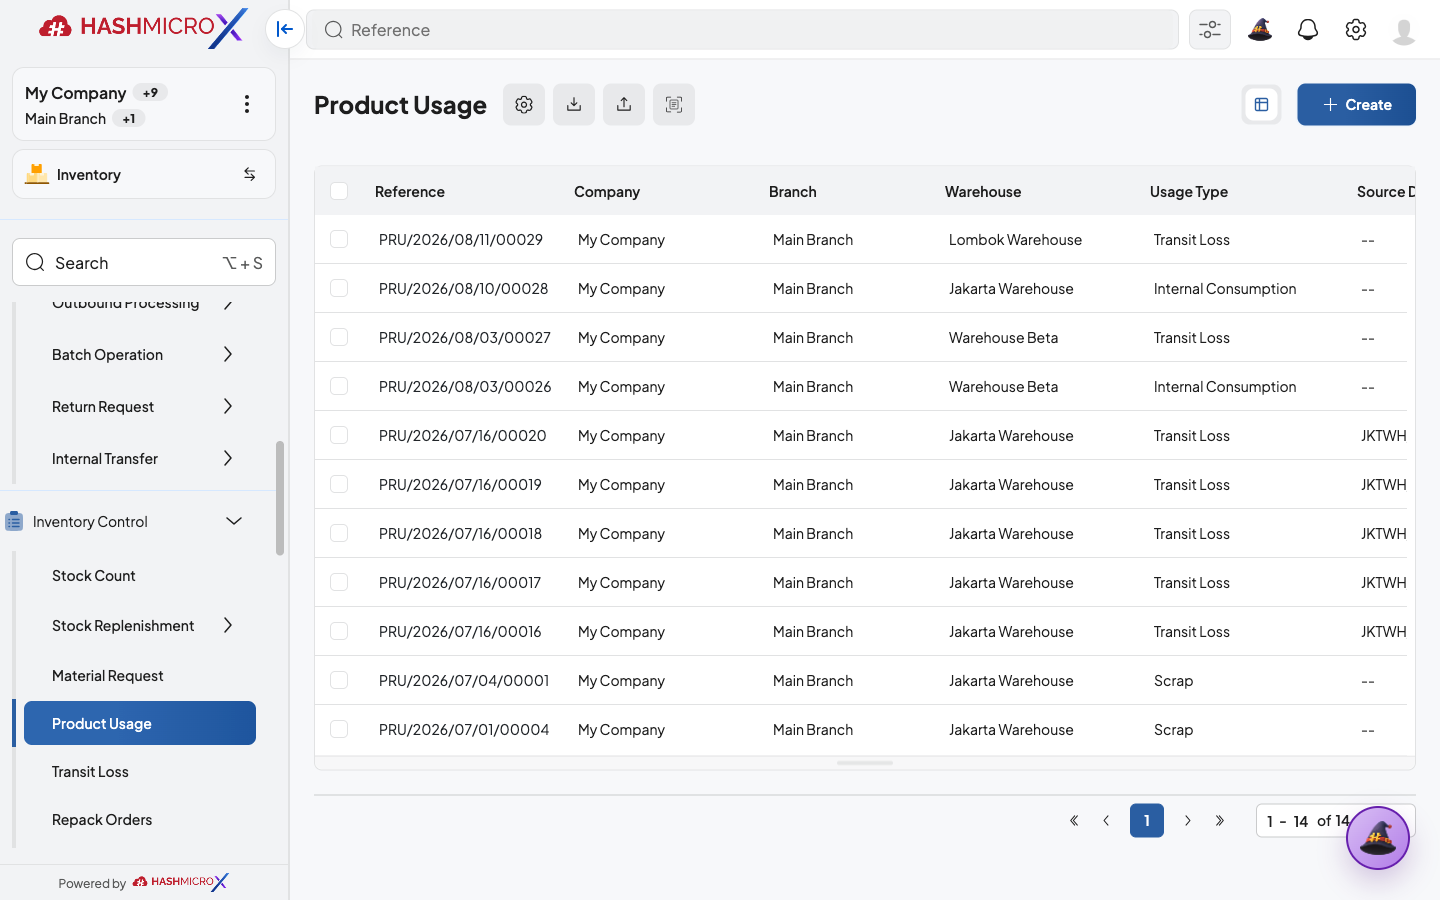Screen dimensions: 1440x900
Task: Click the Inventory Control clipboard icon
Action: (x=14, y=521)
